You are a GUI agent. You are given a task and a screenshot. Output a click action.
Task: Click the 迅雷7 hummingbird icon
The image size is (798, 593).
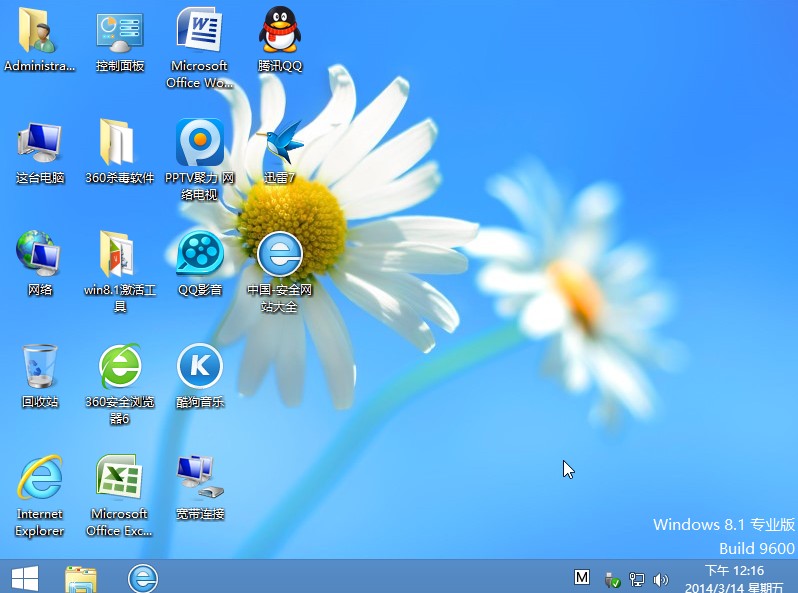tap(280, 143)
